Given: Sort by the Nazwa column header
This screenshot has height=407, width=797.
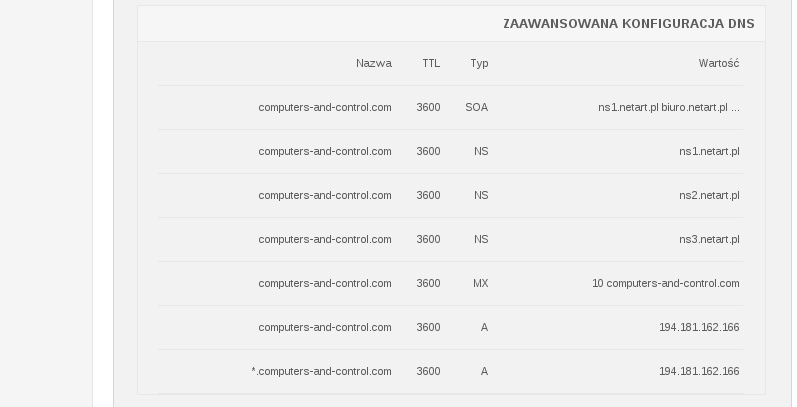Looking at the screenshot, I should 373,63.
